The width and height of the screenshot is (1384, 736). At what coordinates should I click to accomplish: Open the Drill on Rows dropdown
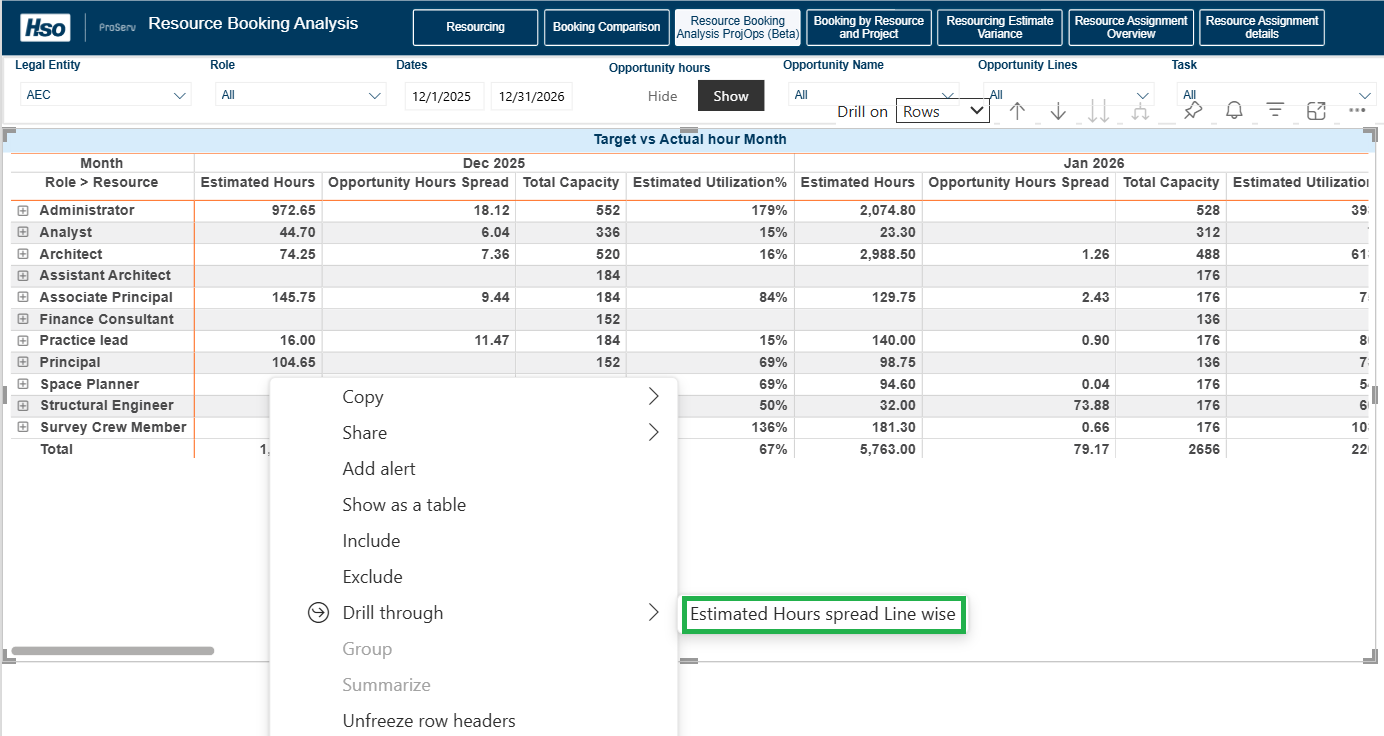click(x=942, y=111)
